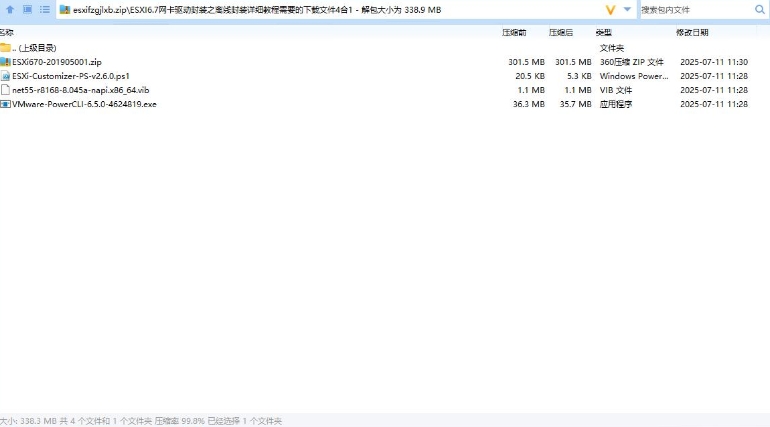
Task: Select the VMware-PowerCLI-6.5.0-4624819.exe file name
Action: [85, 104]
